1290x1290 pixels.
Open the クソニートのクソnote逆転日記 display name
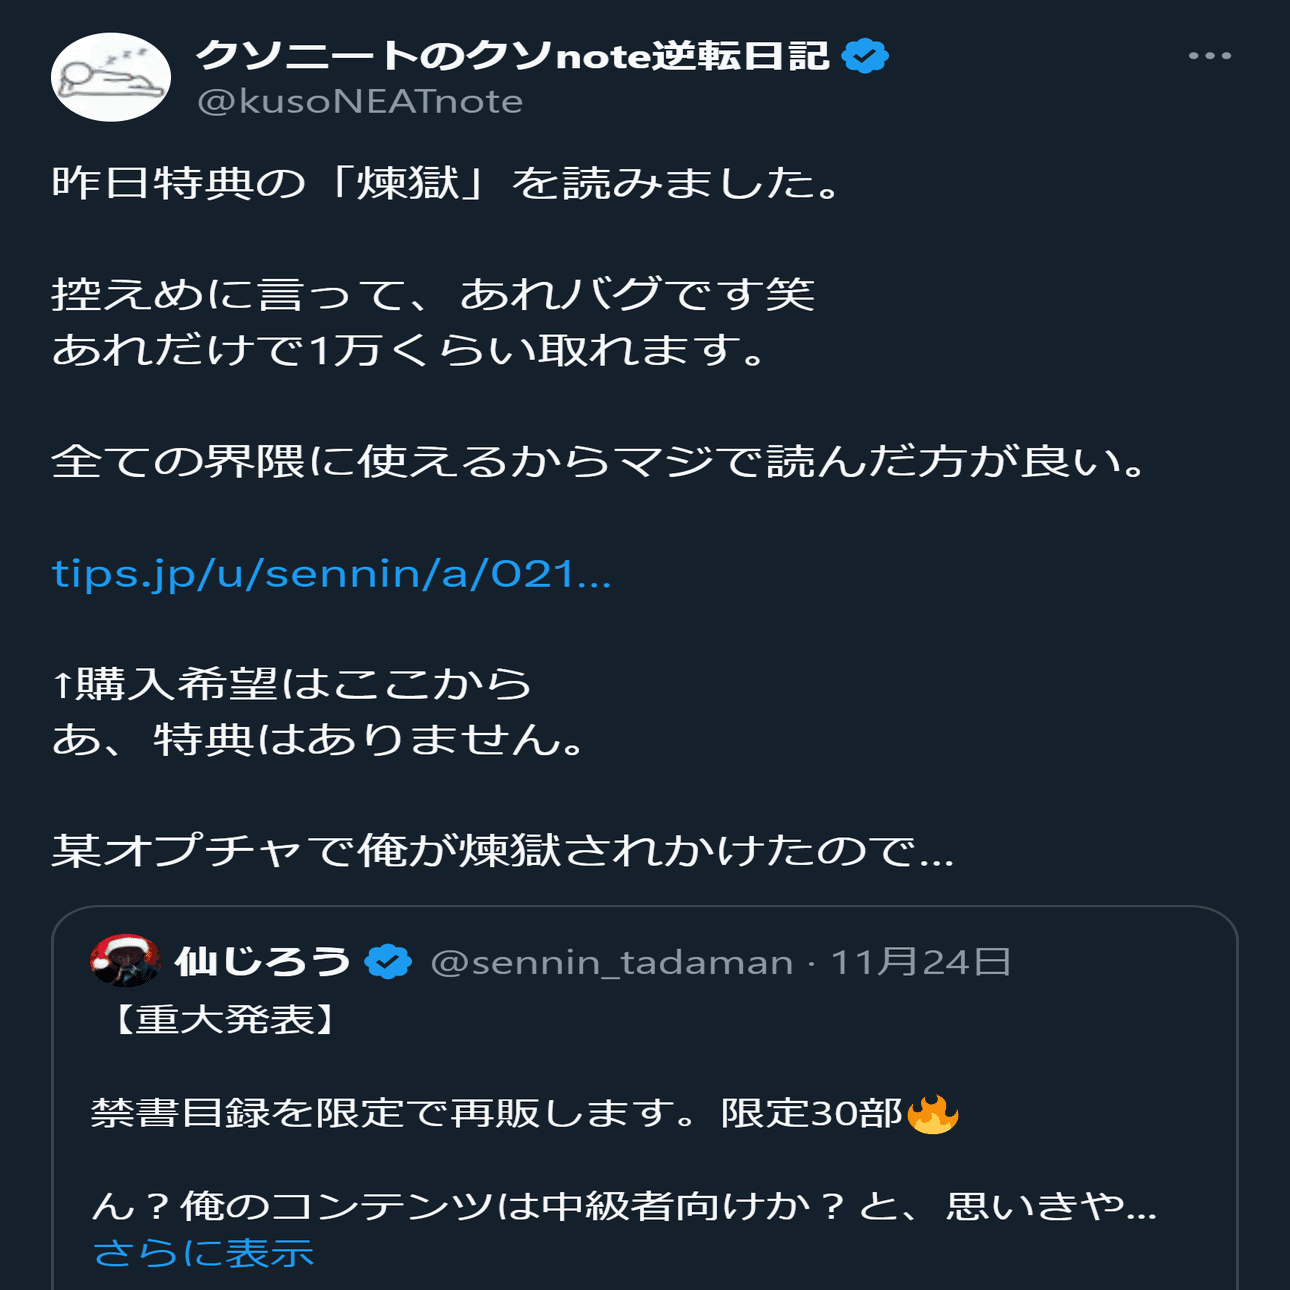point(512,56)
